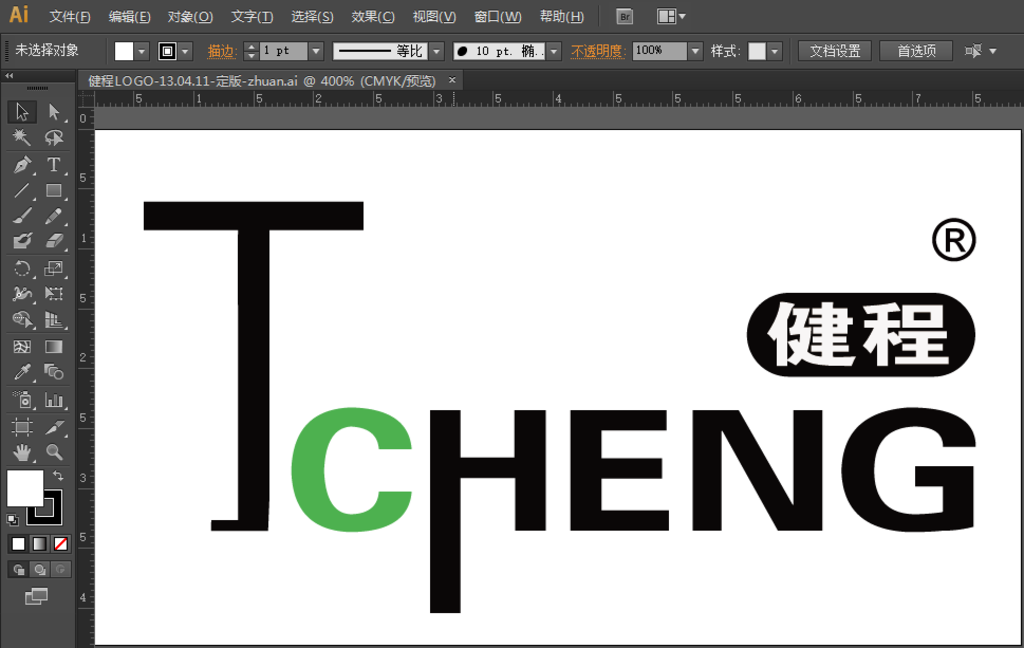The image size is (1024, 648).
Task: Click the 文档设置 button
Action: (x=835, y=51)
